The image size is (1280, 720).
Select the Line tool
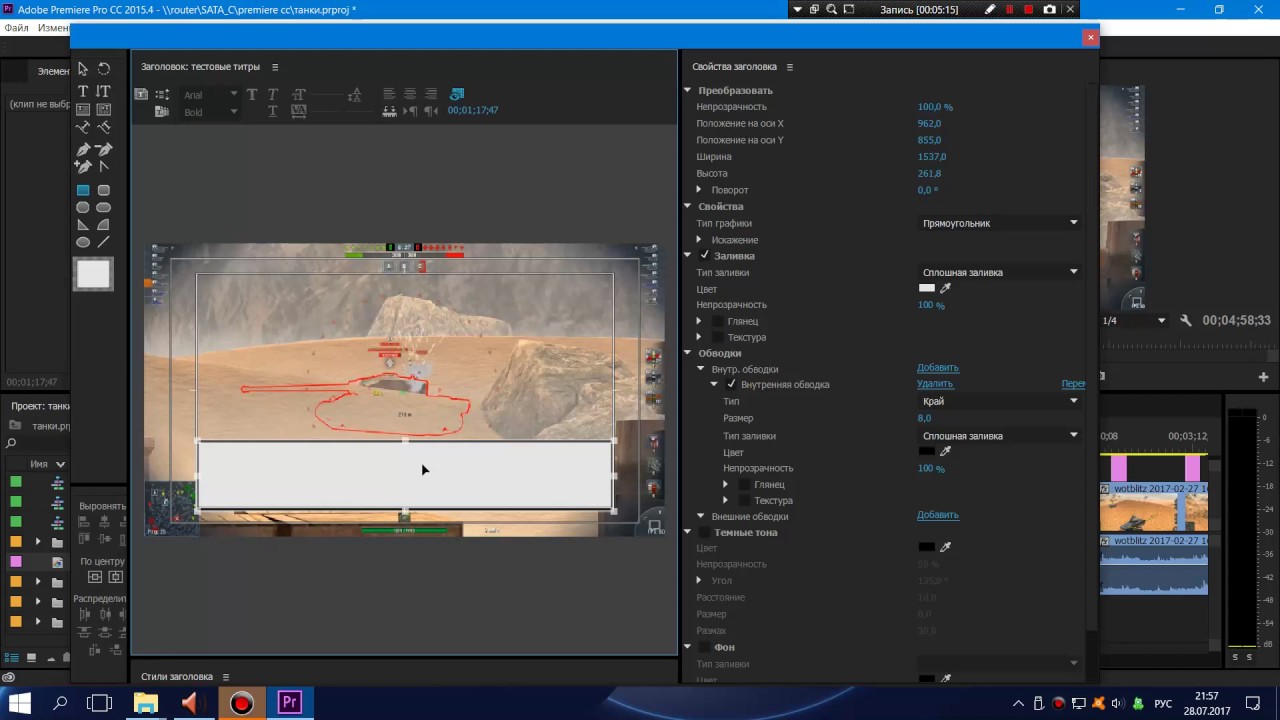[104, 242]
